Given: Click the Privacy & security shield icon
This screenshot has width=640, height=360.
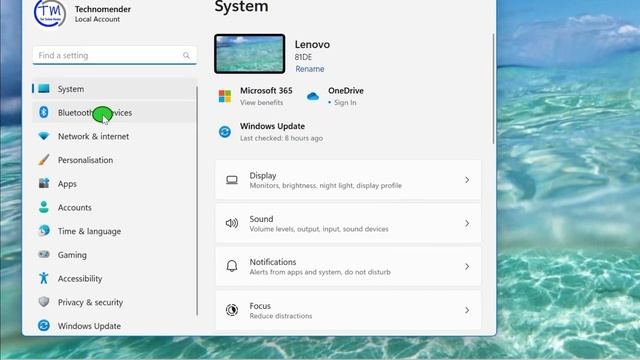Looking at the screenshot, I should click(x=44, y=302).
